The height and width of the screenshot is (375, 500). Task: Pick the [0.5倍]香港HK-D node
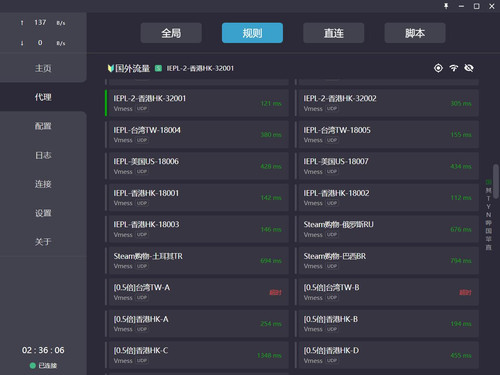coord(387,355)
